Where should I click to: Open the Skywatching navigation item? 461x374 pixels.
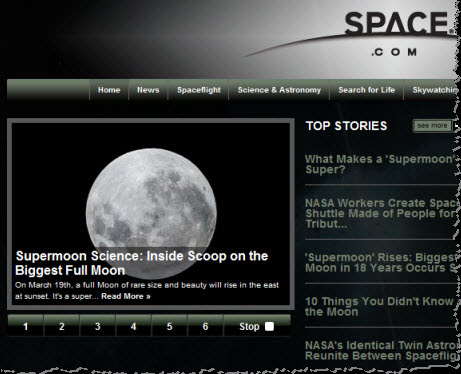pos(433,90)
